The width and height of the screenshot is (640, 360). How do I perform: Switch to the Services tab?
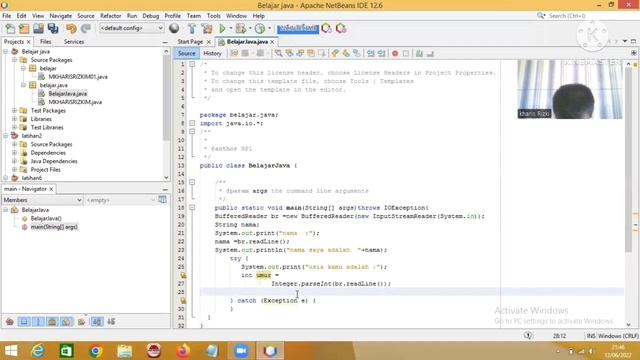pyautogui.click(x=74, y=42)
